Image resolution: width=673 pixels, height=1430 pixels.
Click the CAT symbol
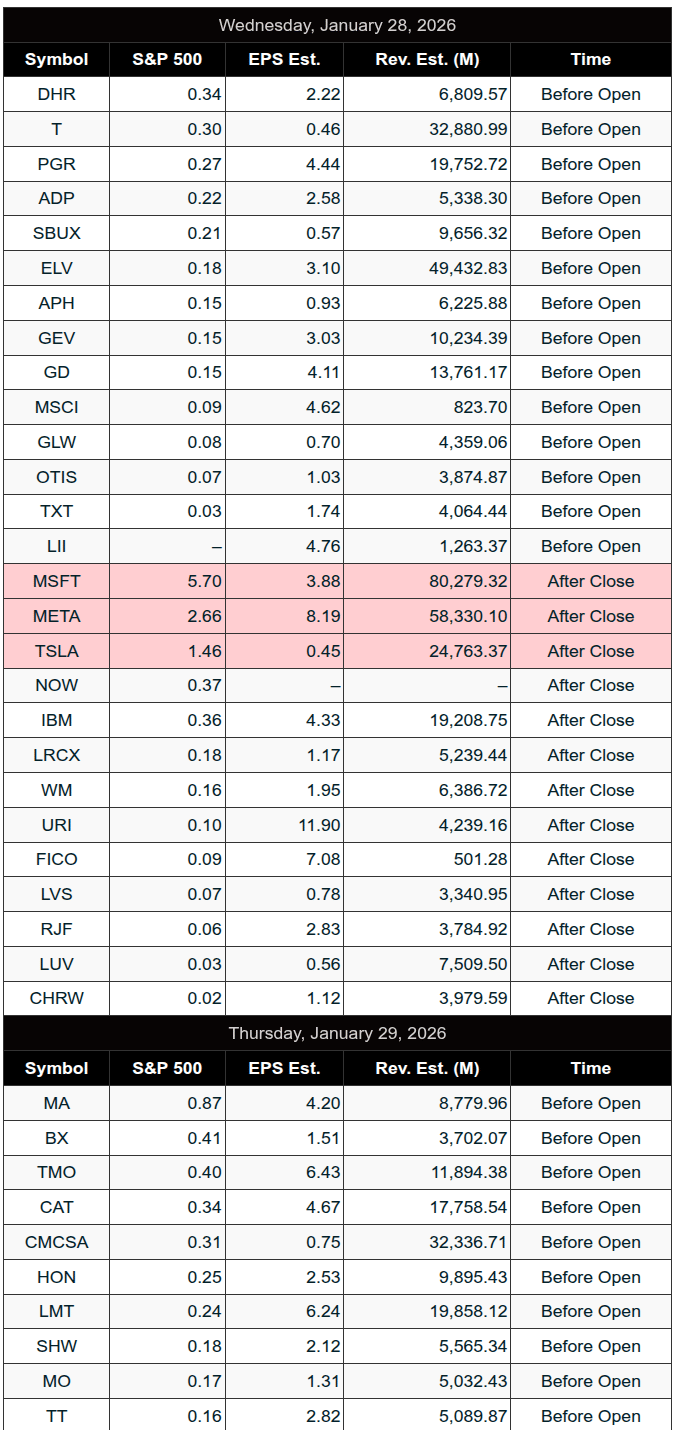click(56, 1207)
